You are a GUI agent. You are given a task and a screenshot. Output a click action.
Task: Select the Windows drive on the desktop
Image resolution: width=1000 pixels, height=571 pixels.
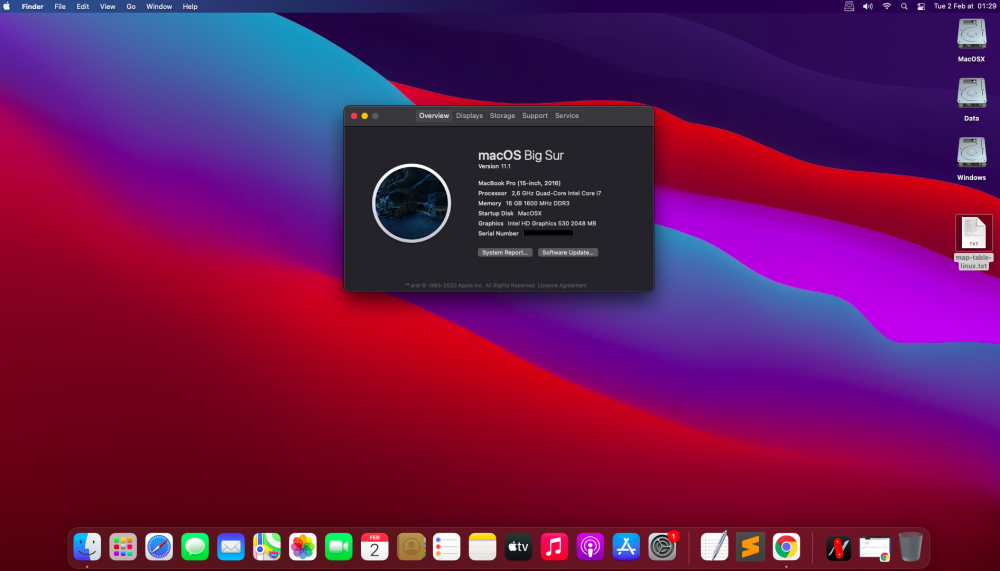[971, 159]
